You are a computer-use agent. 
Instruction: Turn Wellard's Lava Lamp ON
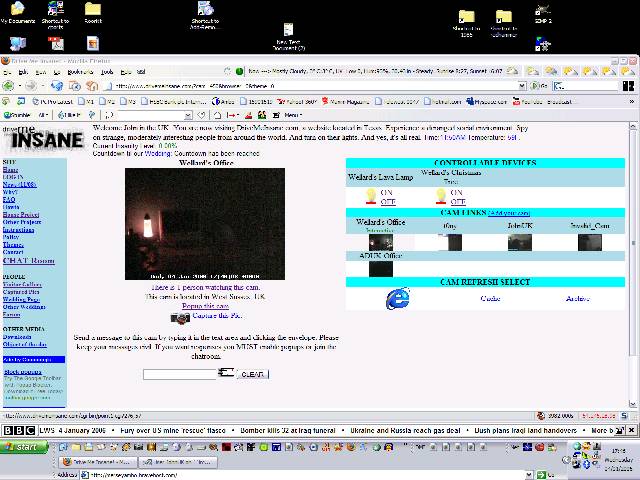387,192
